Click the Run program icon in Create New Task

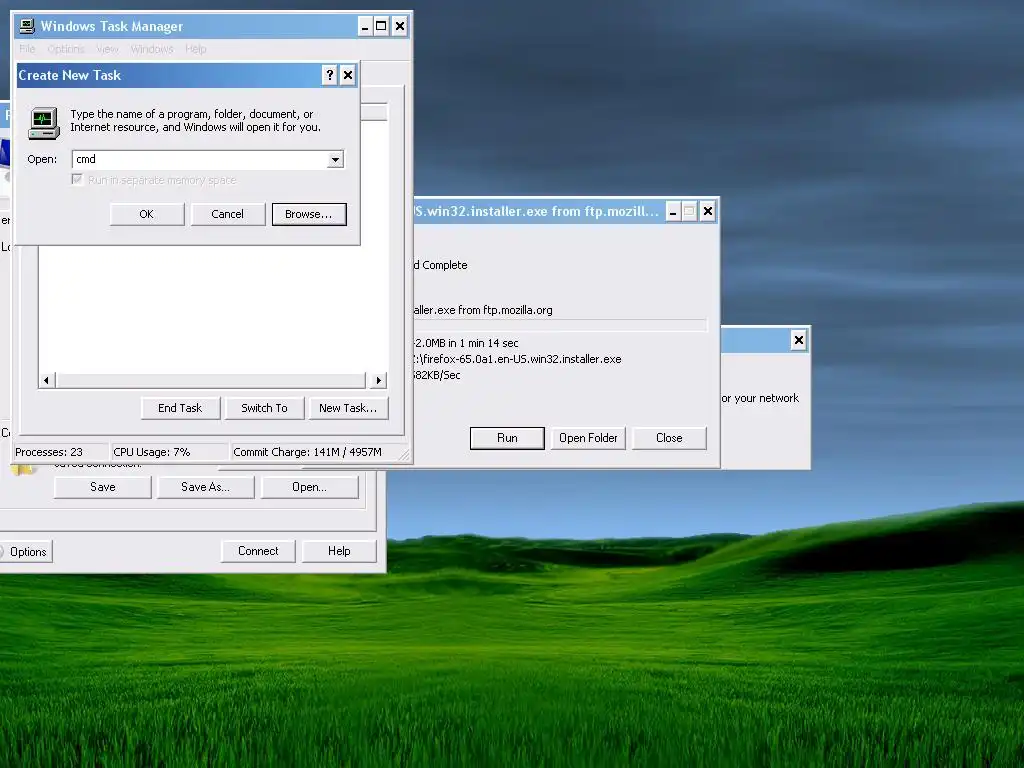point(44,123)
